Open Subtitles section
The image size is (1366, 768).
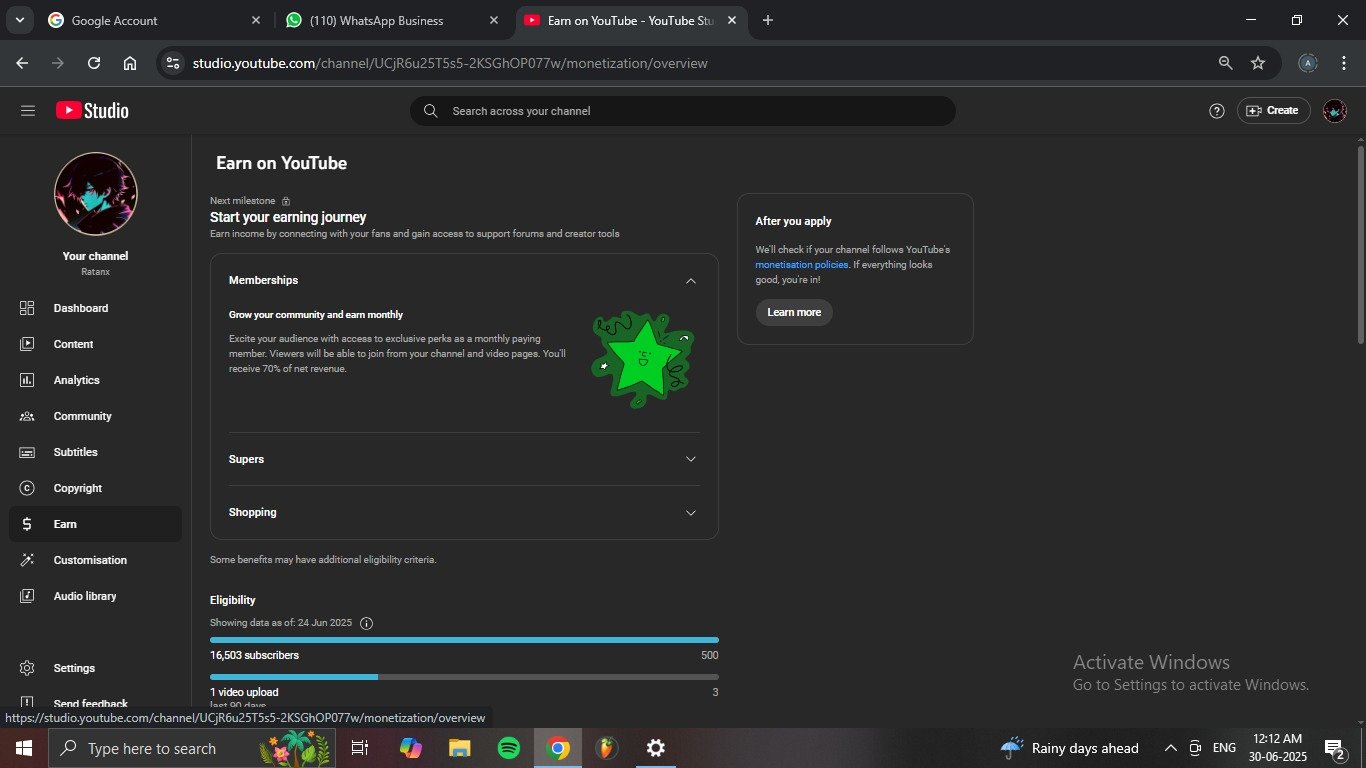(95, 452)
